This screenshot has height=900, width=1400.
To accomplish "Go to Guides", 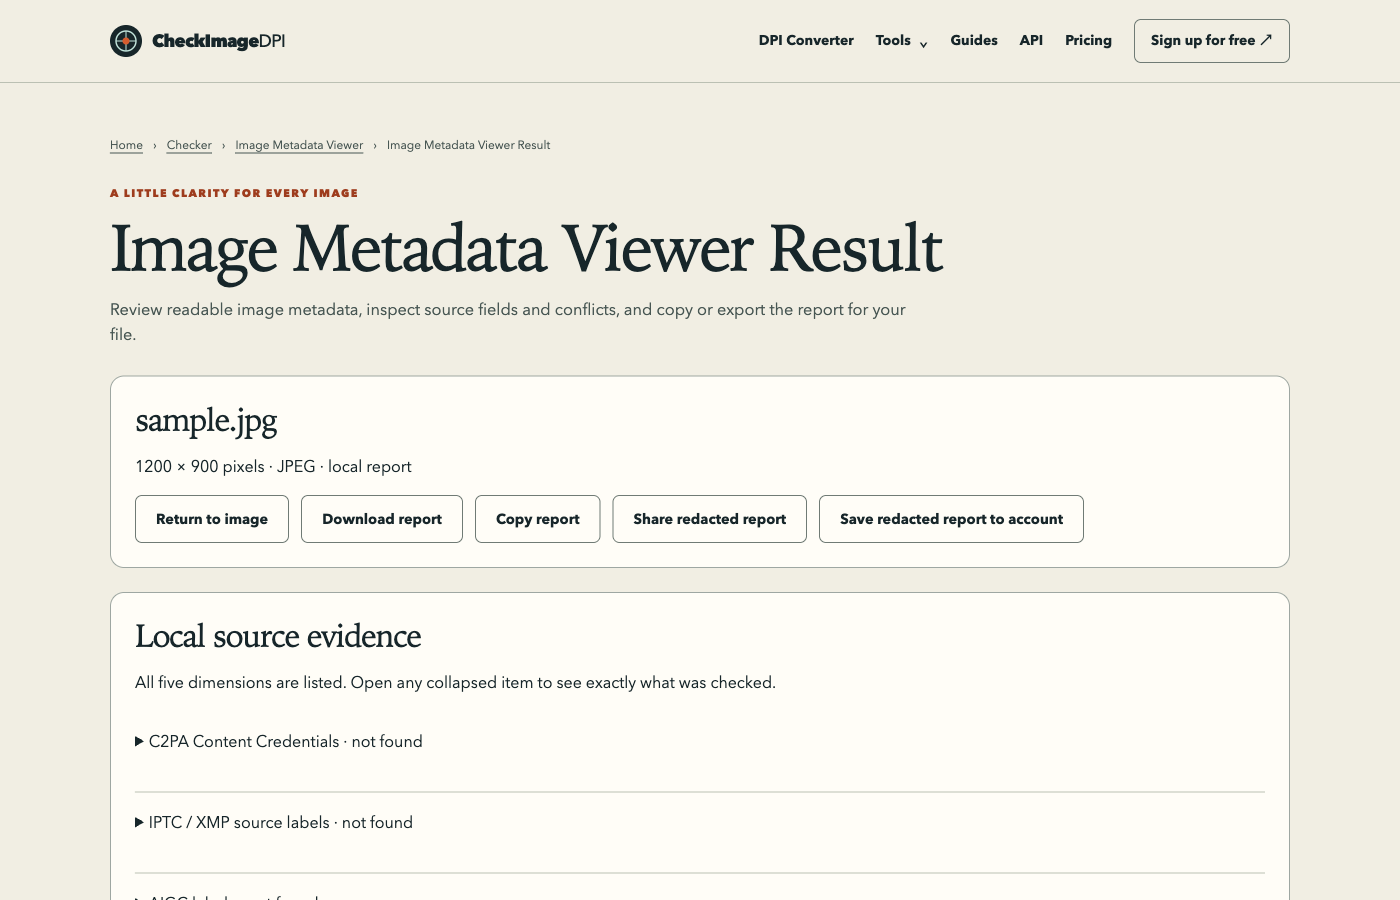I will click(x=974, y=41).
